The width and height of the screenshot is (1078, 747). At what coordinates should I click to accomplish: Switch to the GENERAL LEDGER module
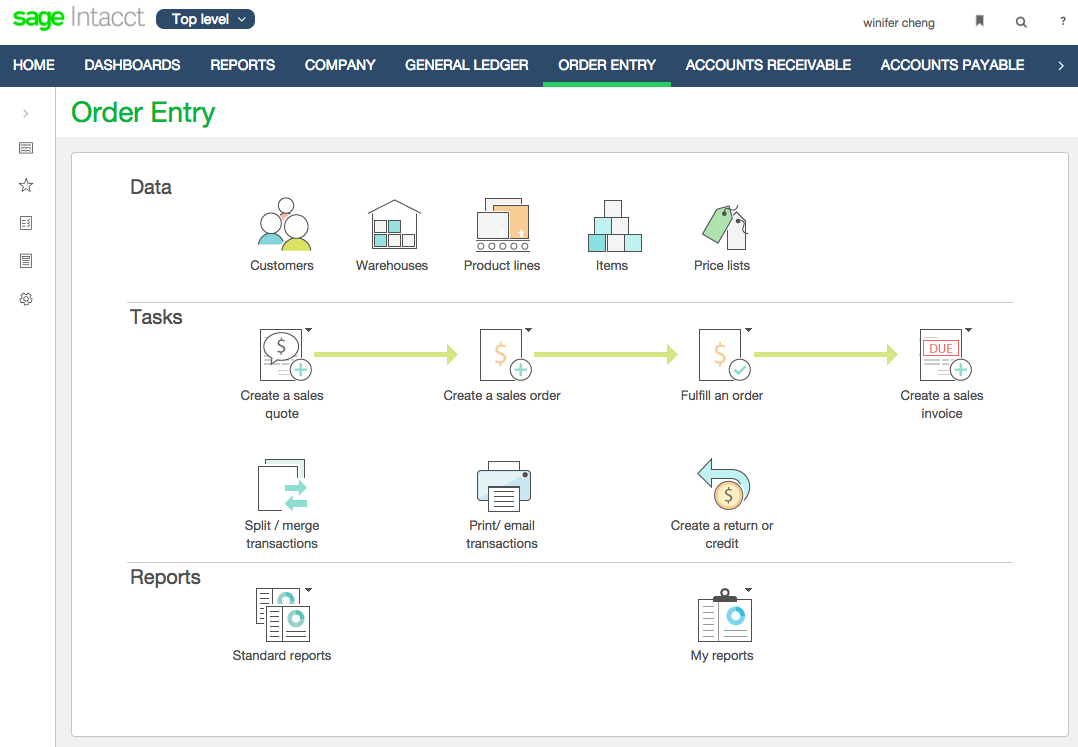click(x=466, y=65)
